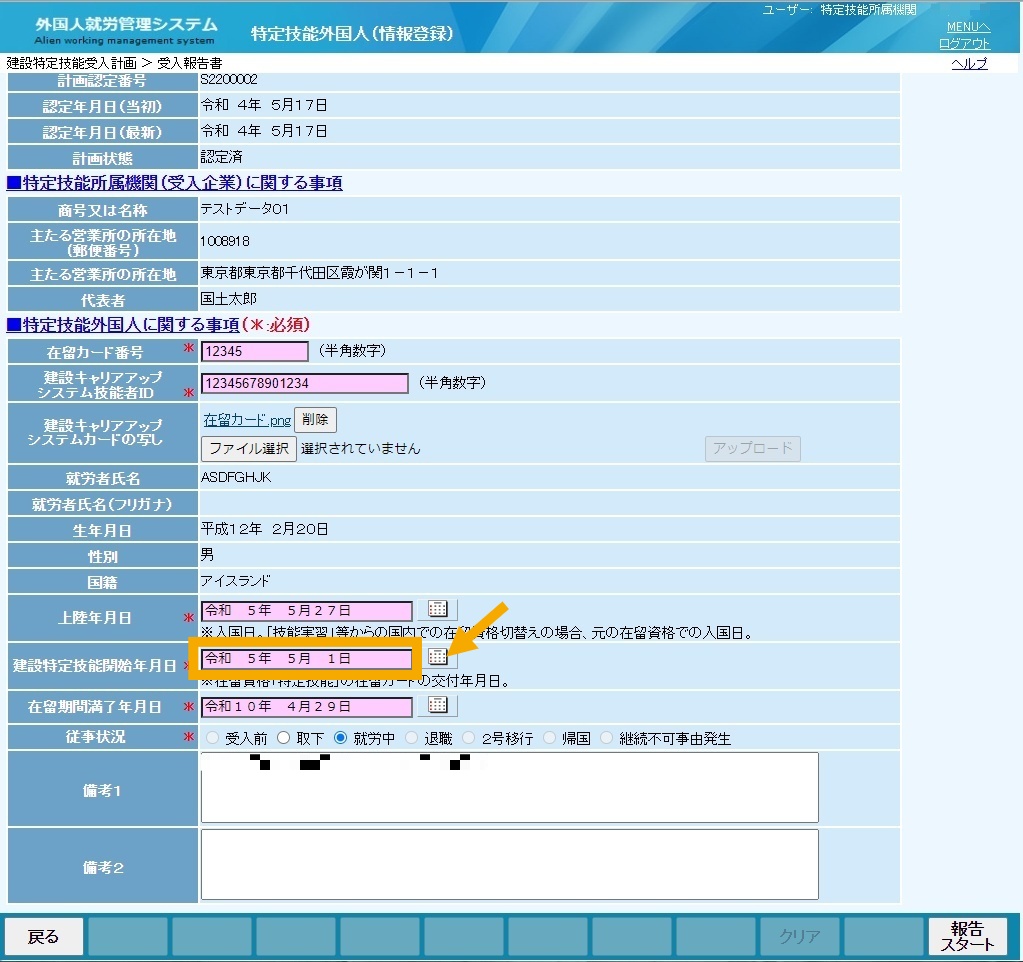The height and width of the screenshot is (962, 1023).
Task: Click the 報告スタート button
Action: (968, 937)
